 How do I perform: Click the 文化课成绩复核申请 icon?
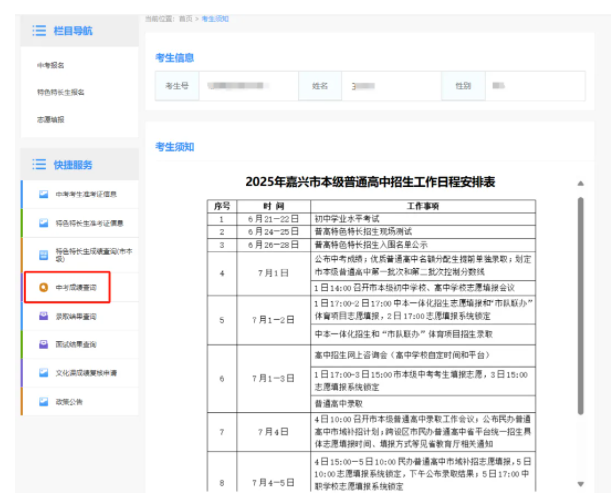(x=43, y=373)
